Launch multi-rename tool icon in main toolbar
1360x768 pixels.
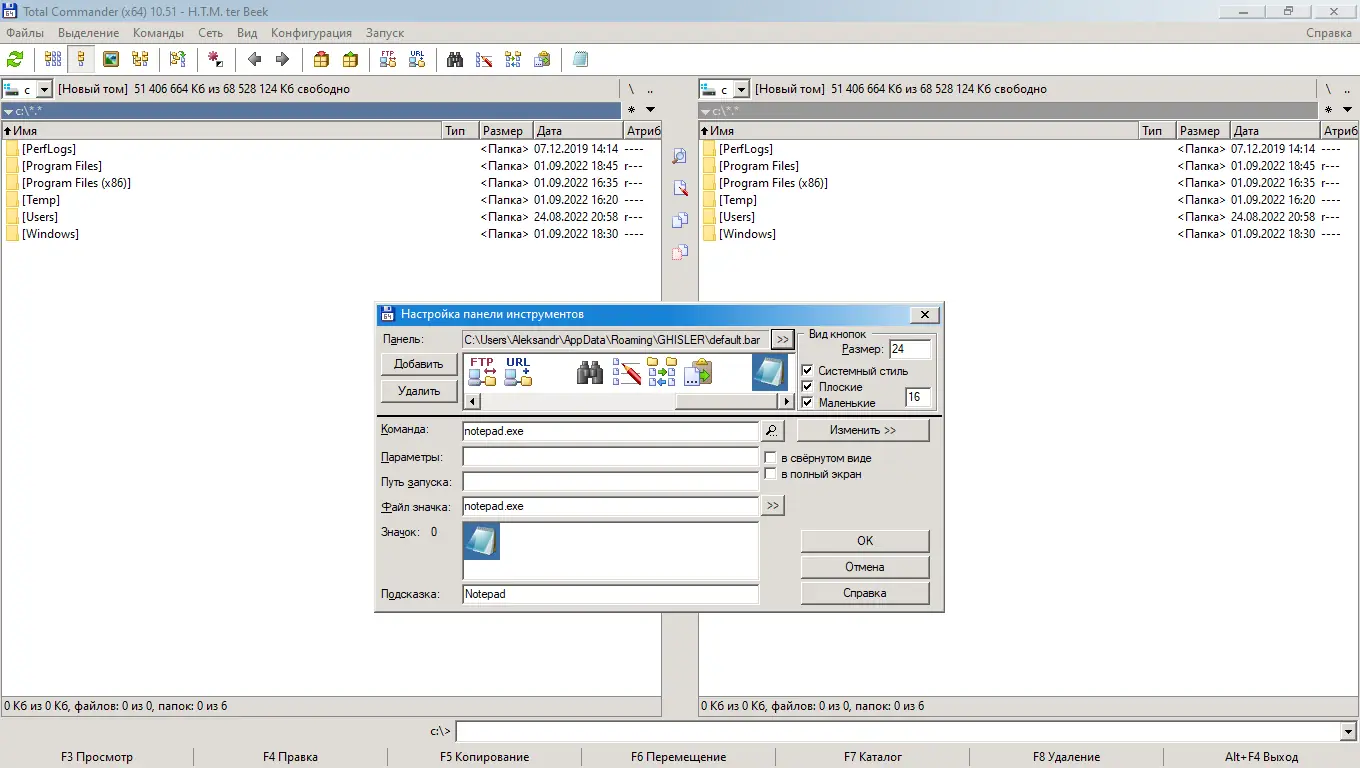pyautogui.click(x=484, y=59)
